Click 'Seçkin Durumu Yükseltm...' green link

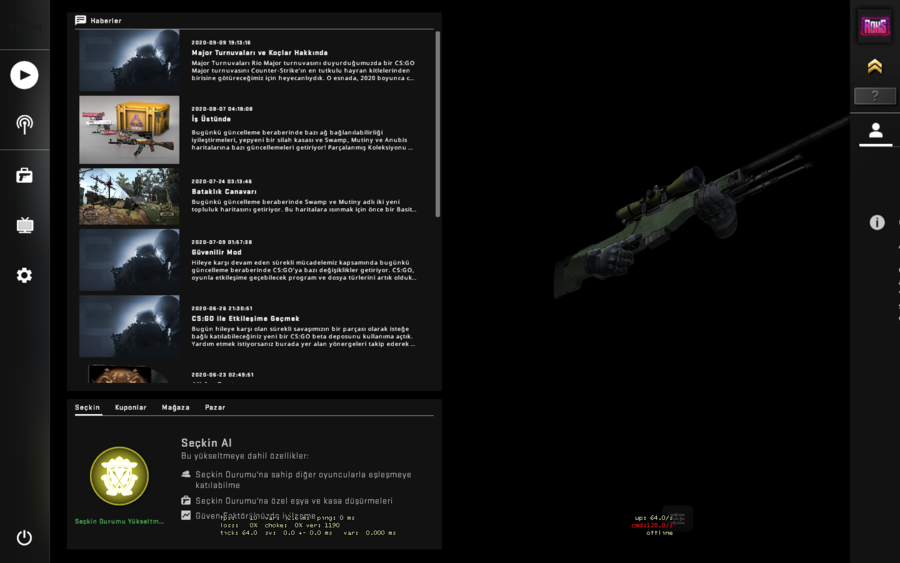[119, 522]
